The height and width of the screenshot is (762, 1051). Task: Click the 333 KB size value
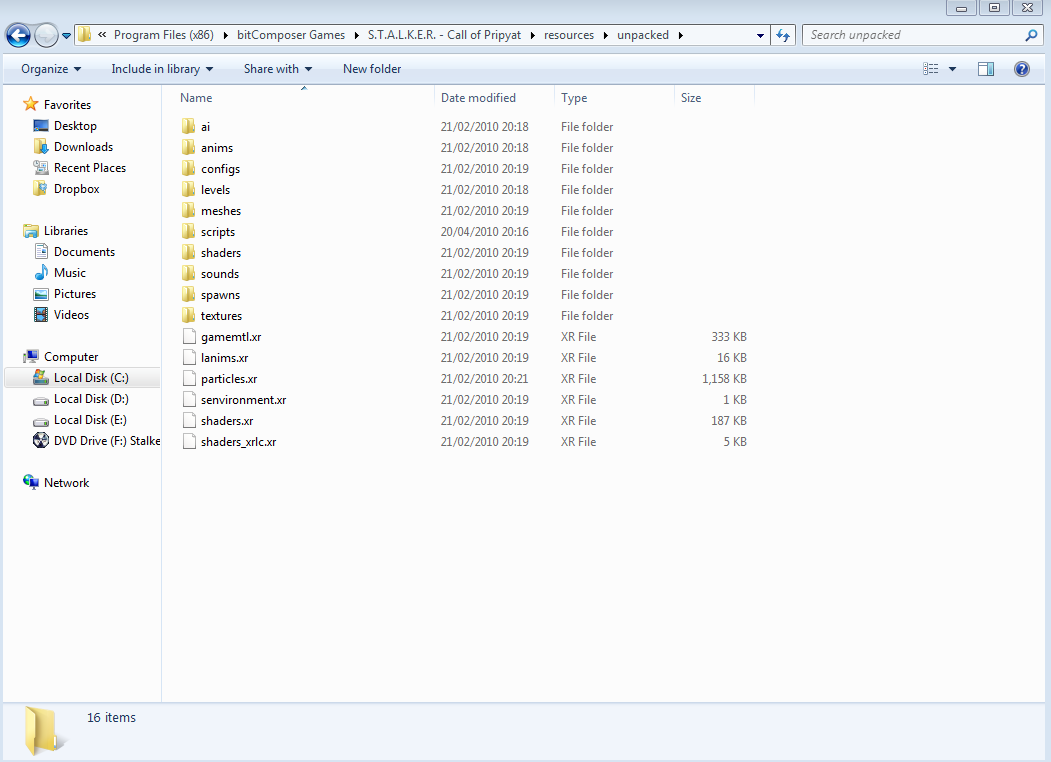click(x=729, y=336)
